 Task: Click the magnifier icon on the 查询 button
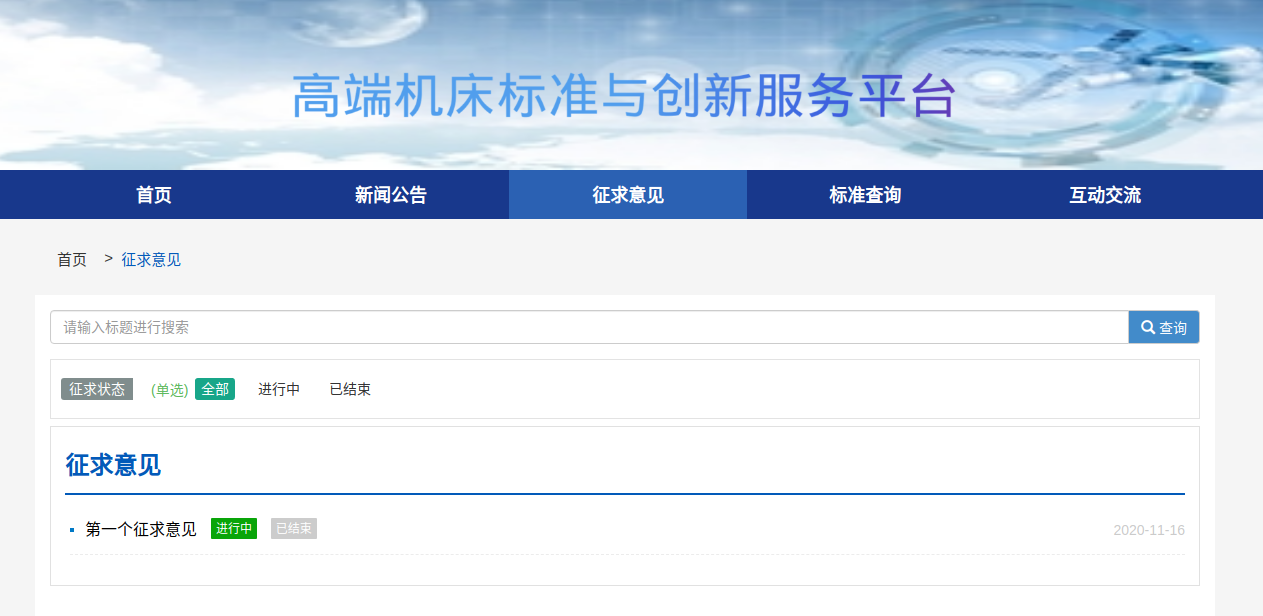click(1148, 327)
